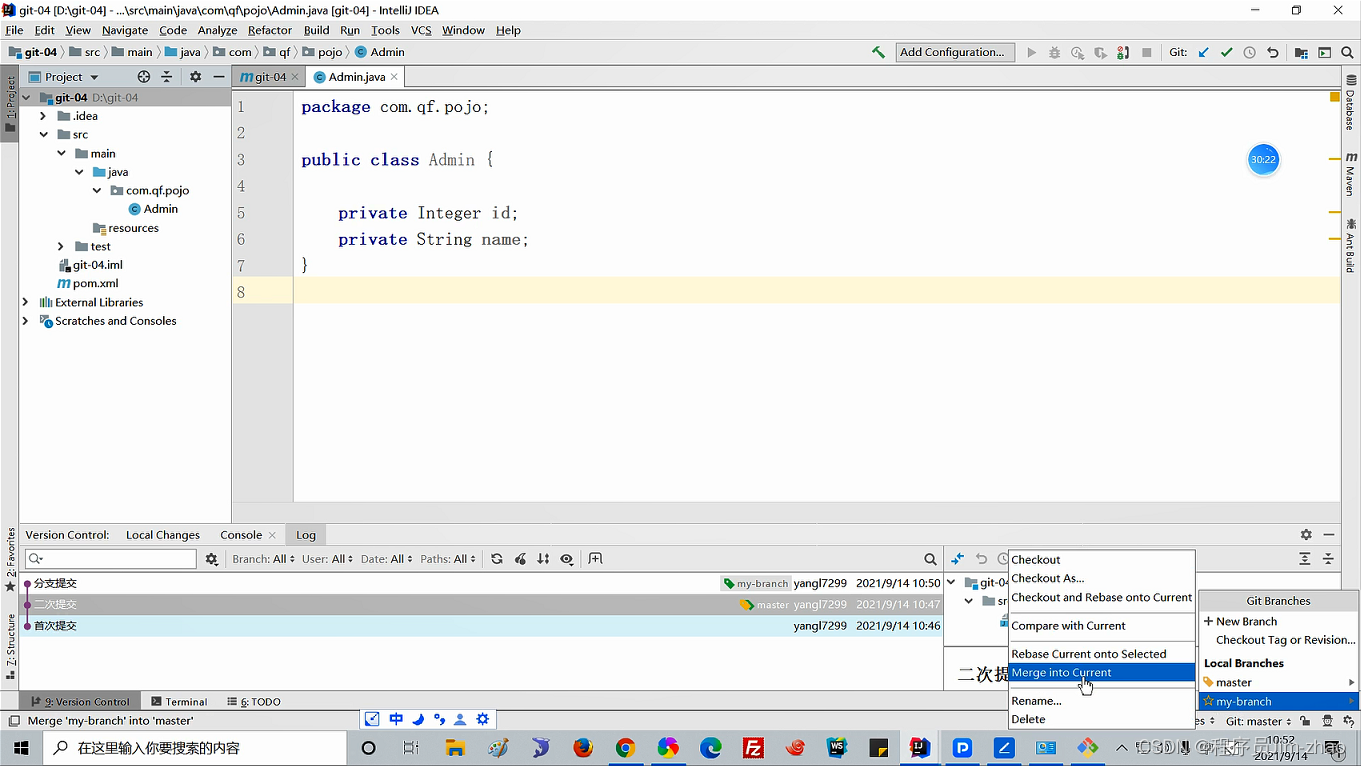Open Version Control panel settings gear

1305,535
